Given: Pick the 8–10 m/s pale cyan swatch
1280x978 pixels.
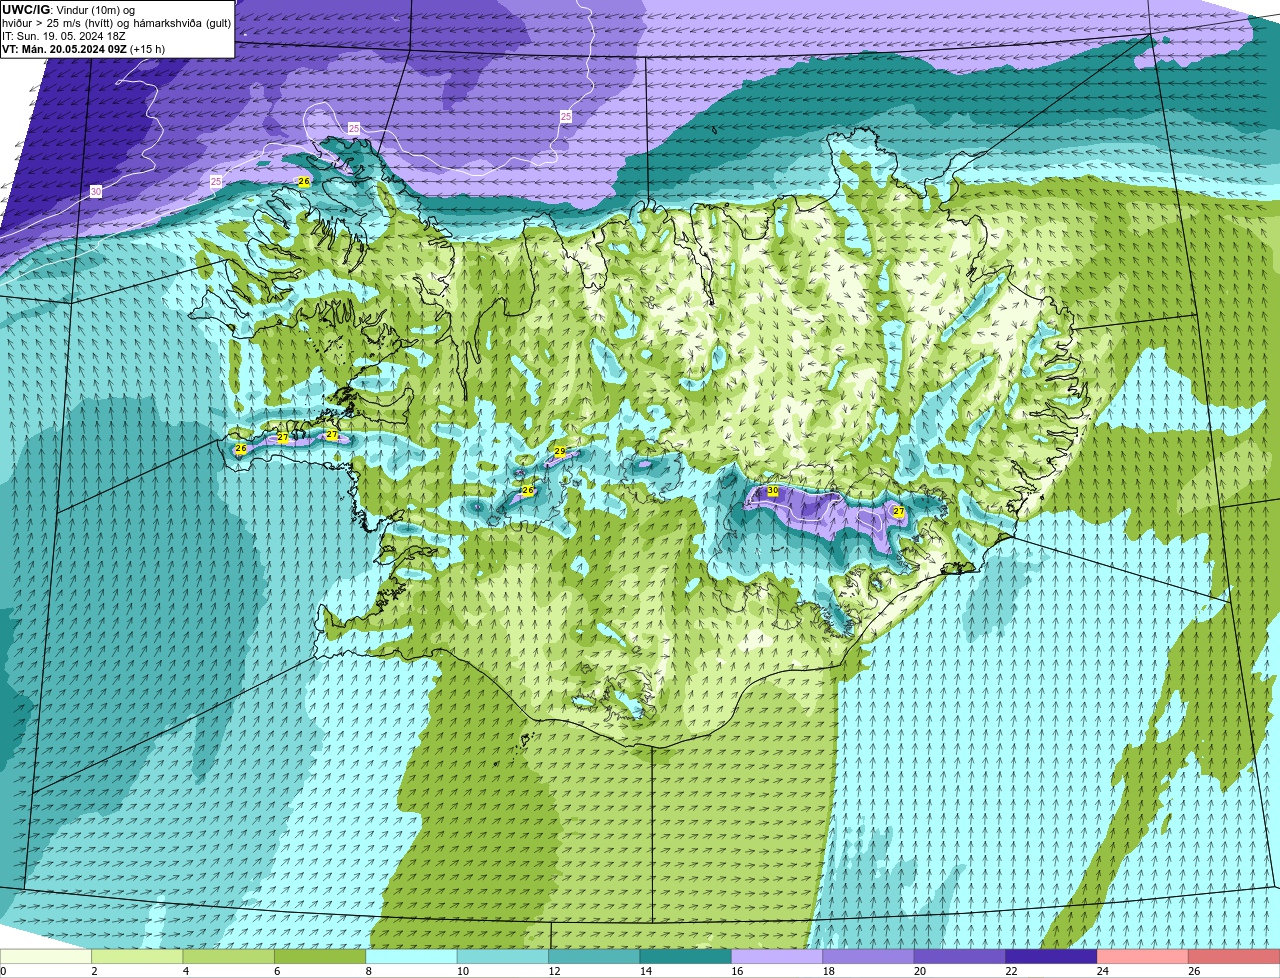Looking at the screenshot, I should (x=412, y=956).
